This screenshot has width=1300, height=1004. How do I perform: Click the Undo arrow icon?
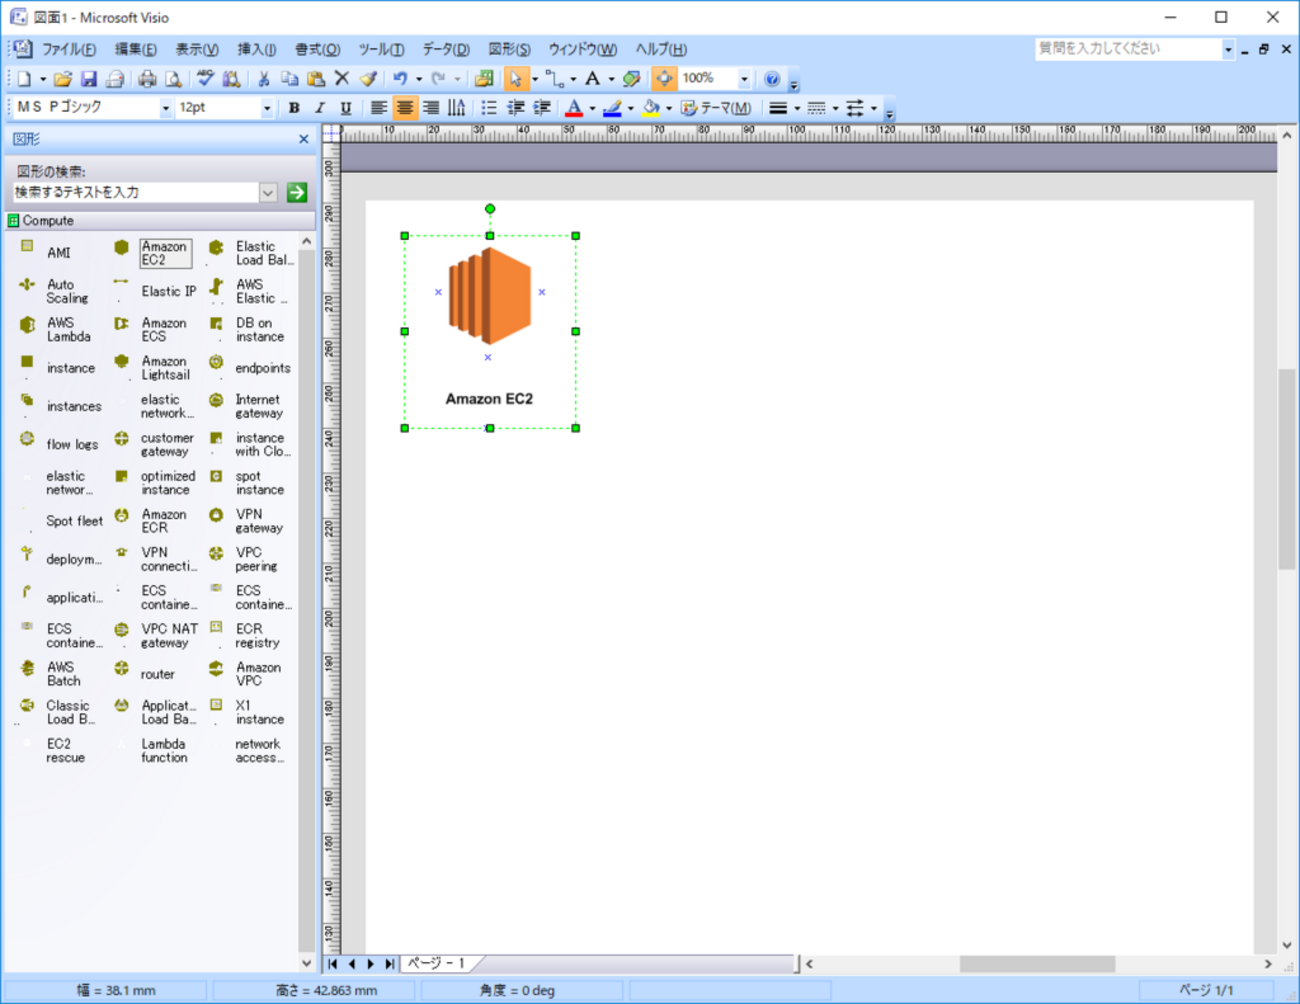click(x=400, y=79)
